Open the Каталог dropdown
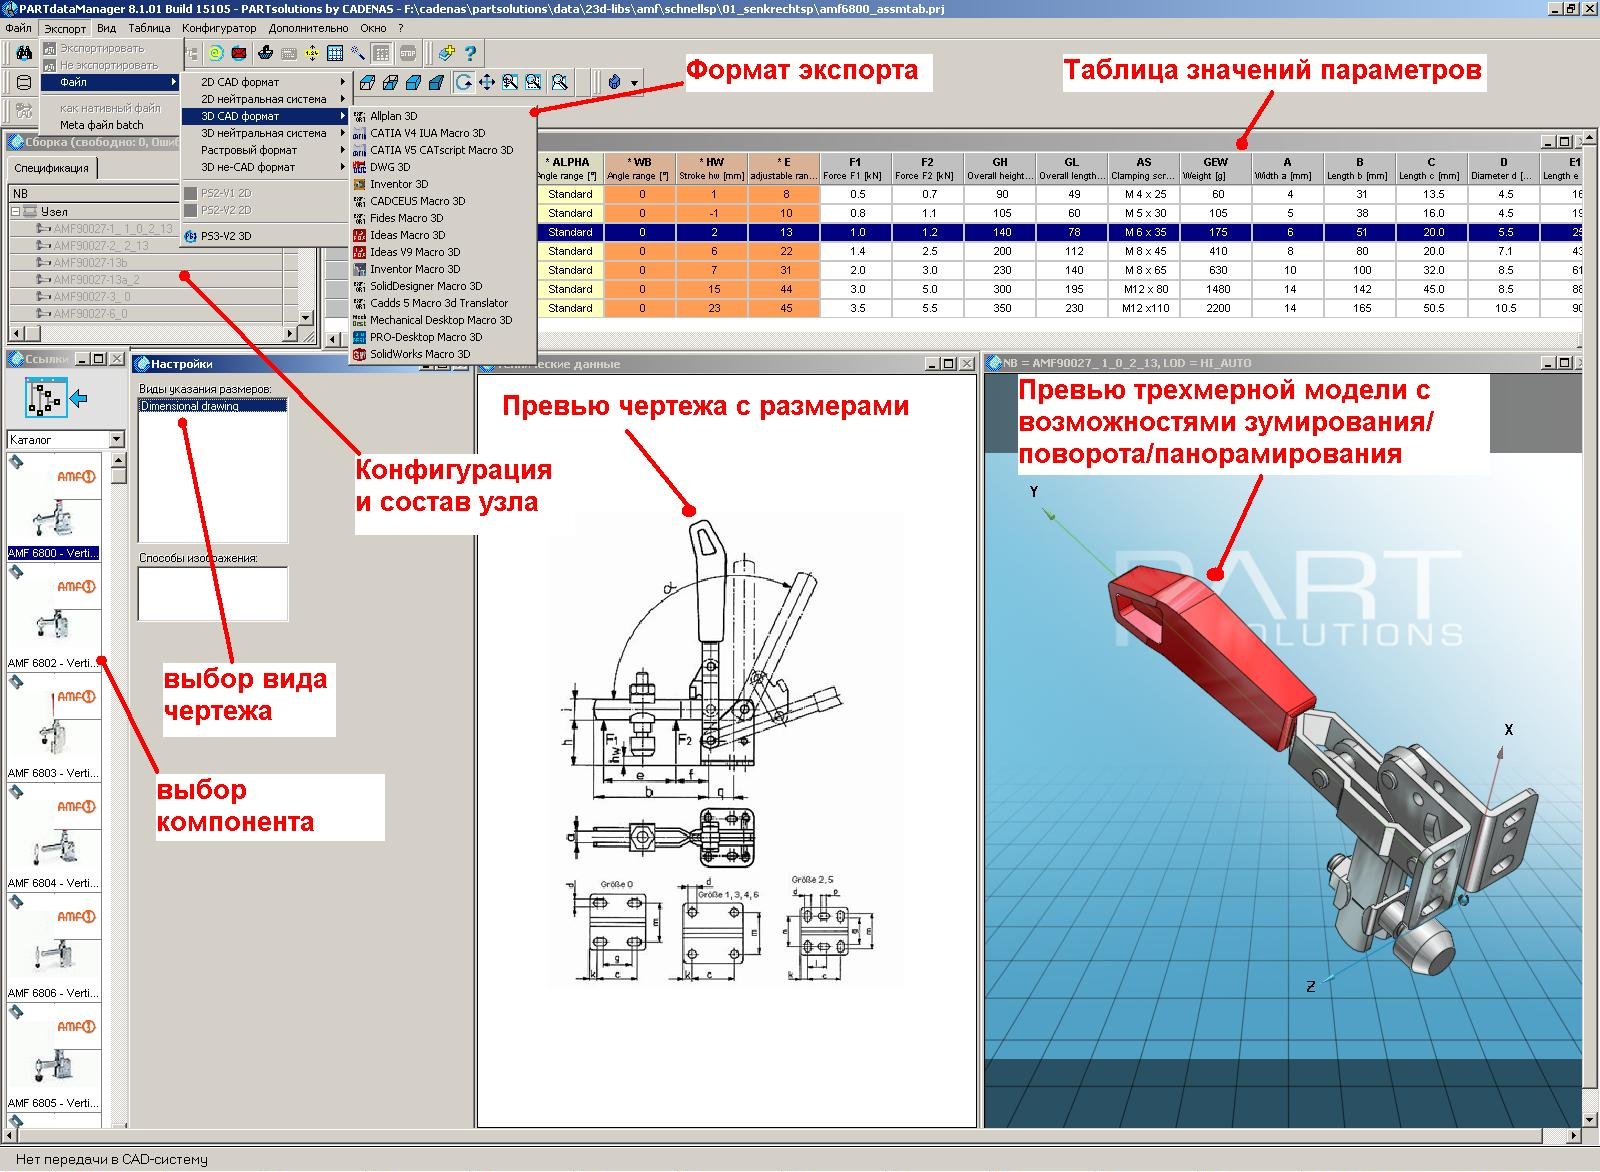This screenshot has width=1600, height=1172. pyautogui.click(x=116, y=439)
